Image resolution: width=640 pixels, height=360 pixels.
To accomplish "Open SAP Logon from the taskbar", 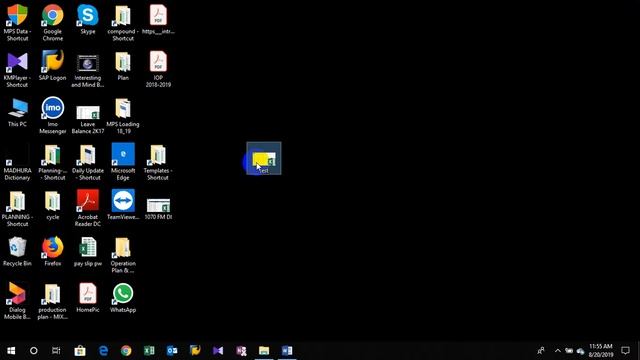I will (195, 351).
